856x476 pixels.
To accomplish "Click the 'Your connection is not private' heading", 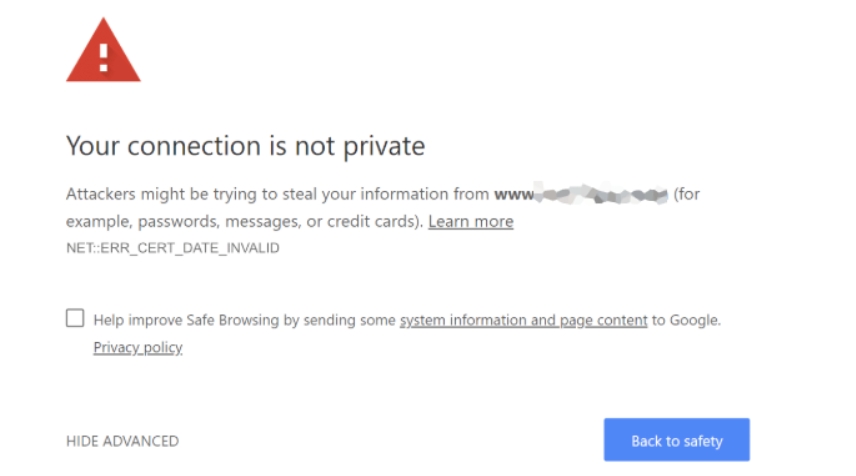I will click(x=245, y=146).
